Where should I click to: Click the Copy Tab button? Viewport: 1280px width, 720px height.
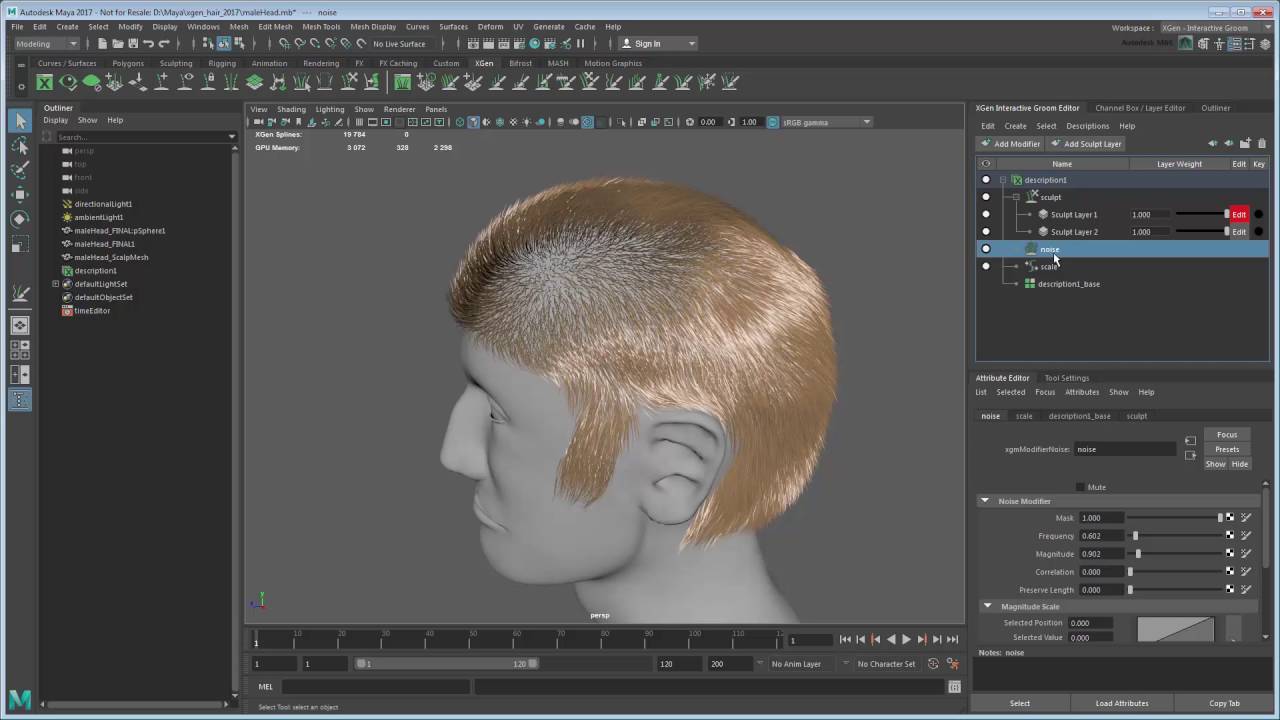(1224, 703)
